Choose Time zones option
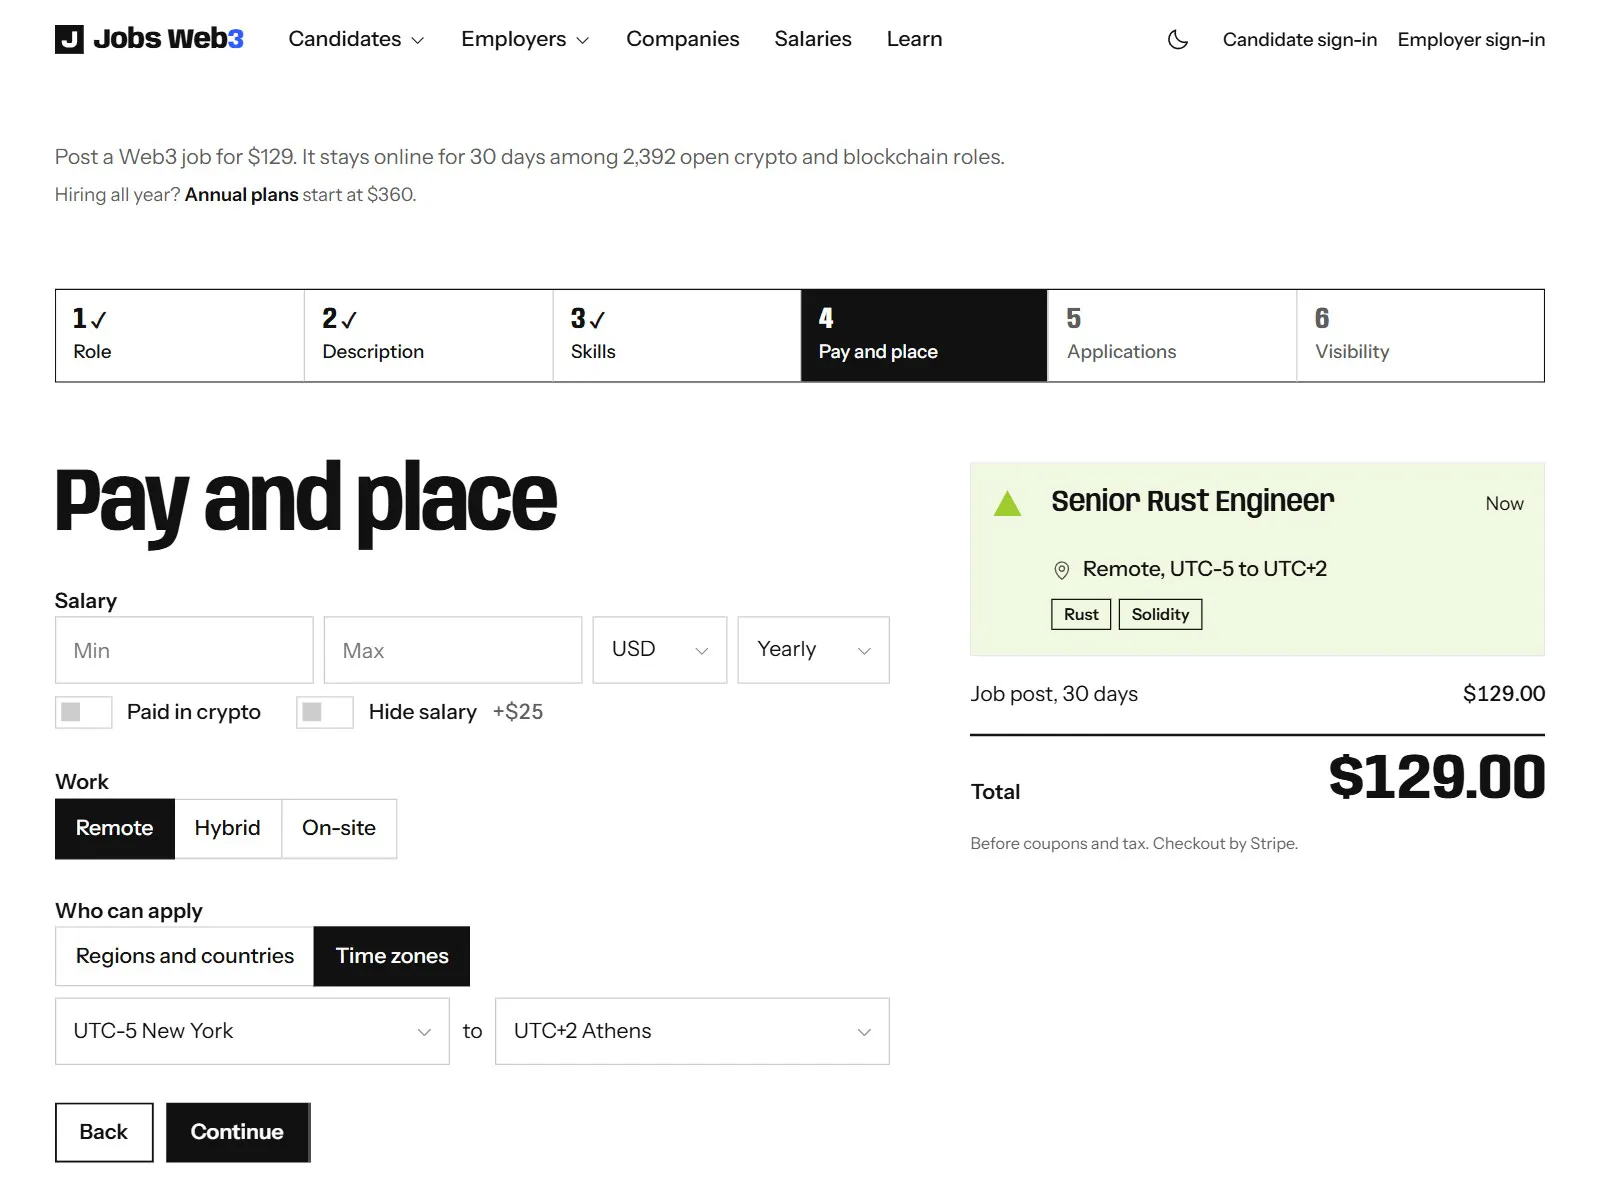The image size is (1600, 1200). [392, 956]
